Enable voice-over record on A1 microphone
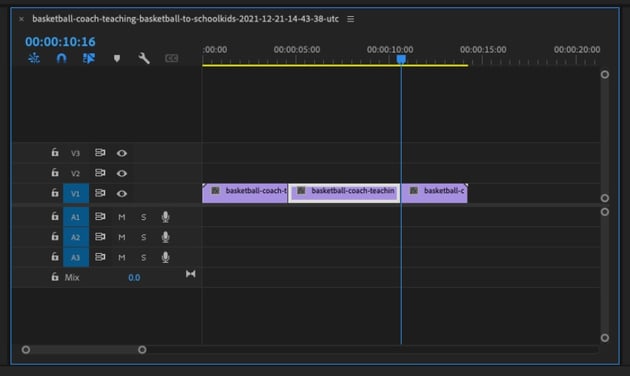The width and height of the screenshot is (630, 376). (x=165, y=217)
